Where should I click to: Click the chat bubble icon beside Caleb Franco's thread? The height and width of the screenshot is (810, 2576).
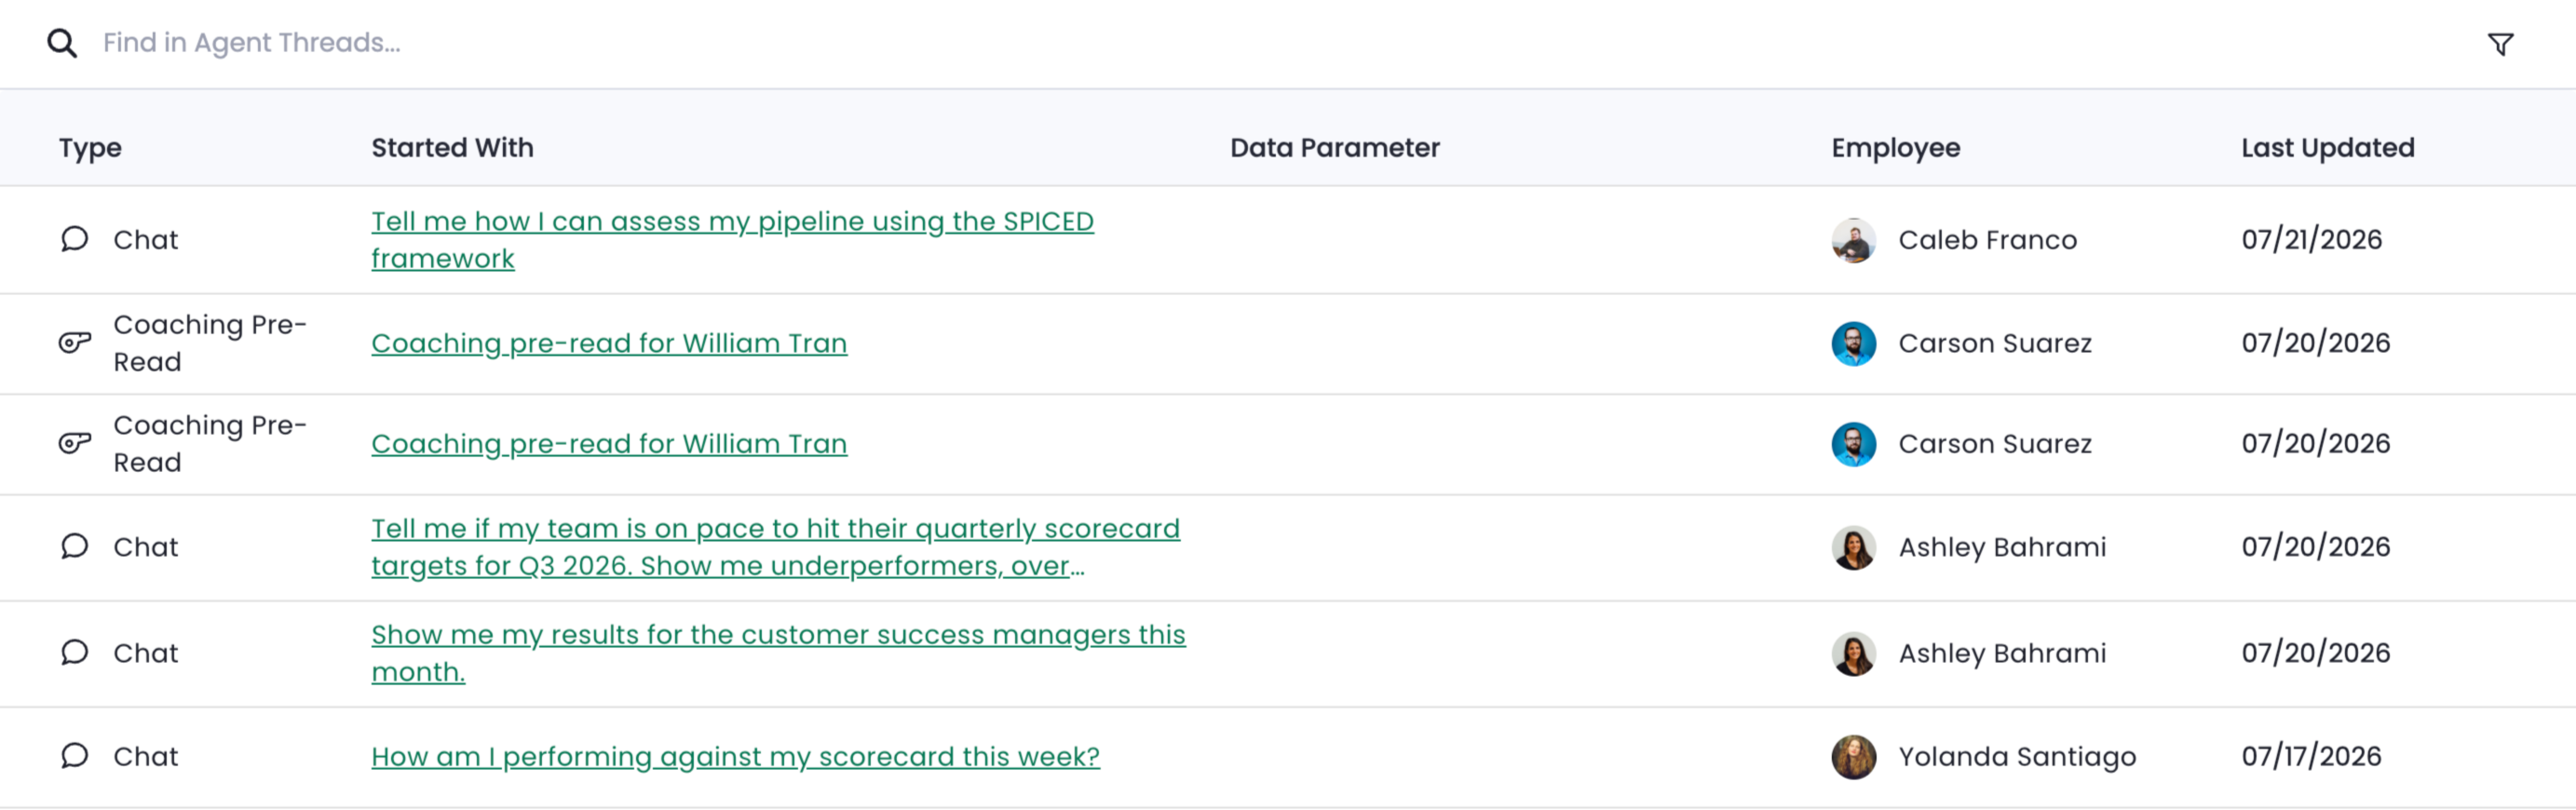pos(75,239)
